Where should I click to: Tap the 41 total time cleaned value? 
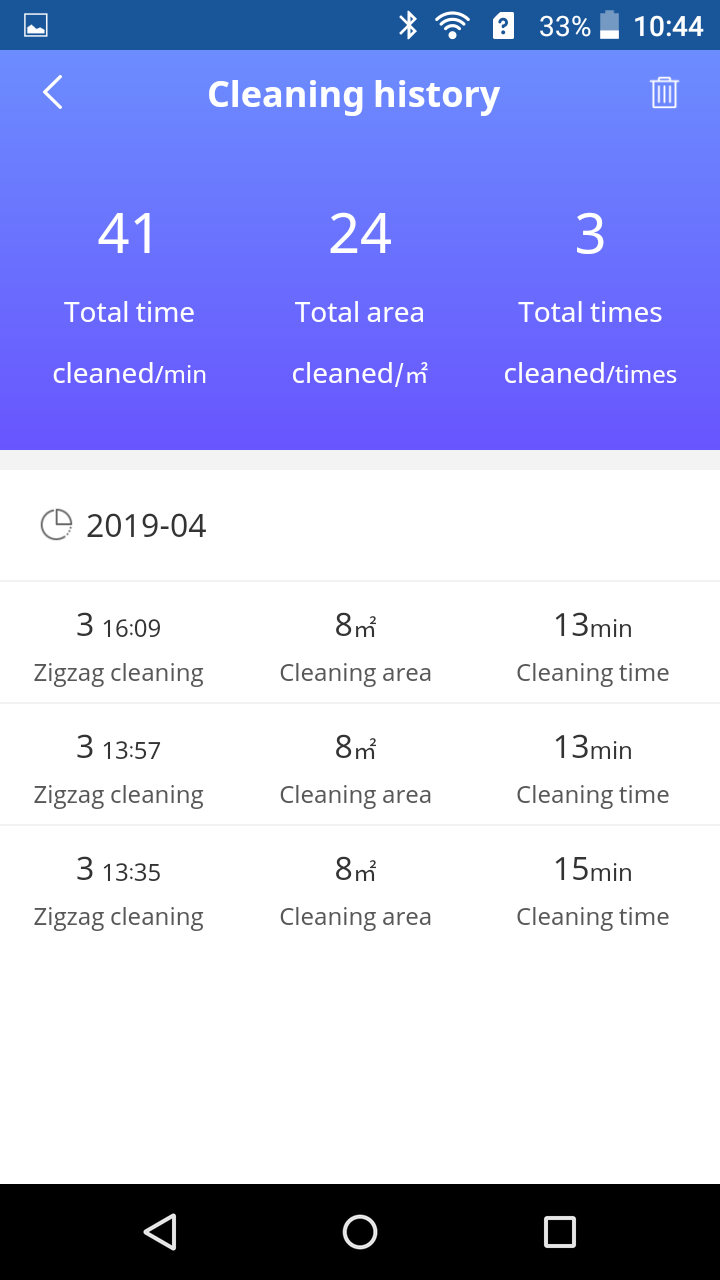pos(128,234)
